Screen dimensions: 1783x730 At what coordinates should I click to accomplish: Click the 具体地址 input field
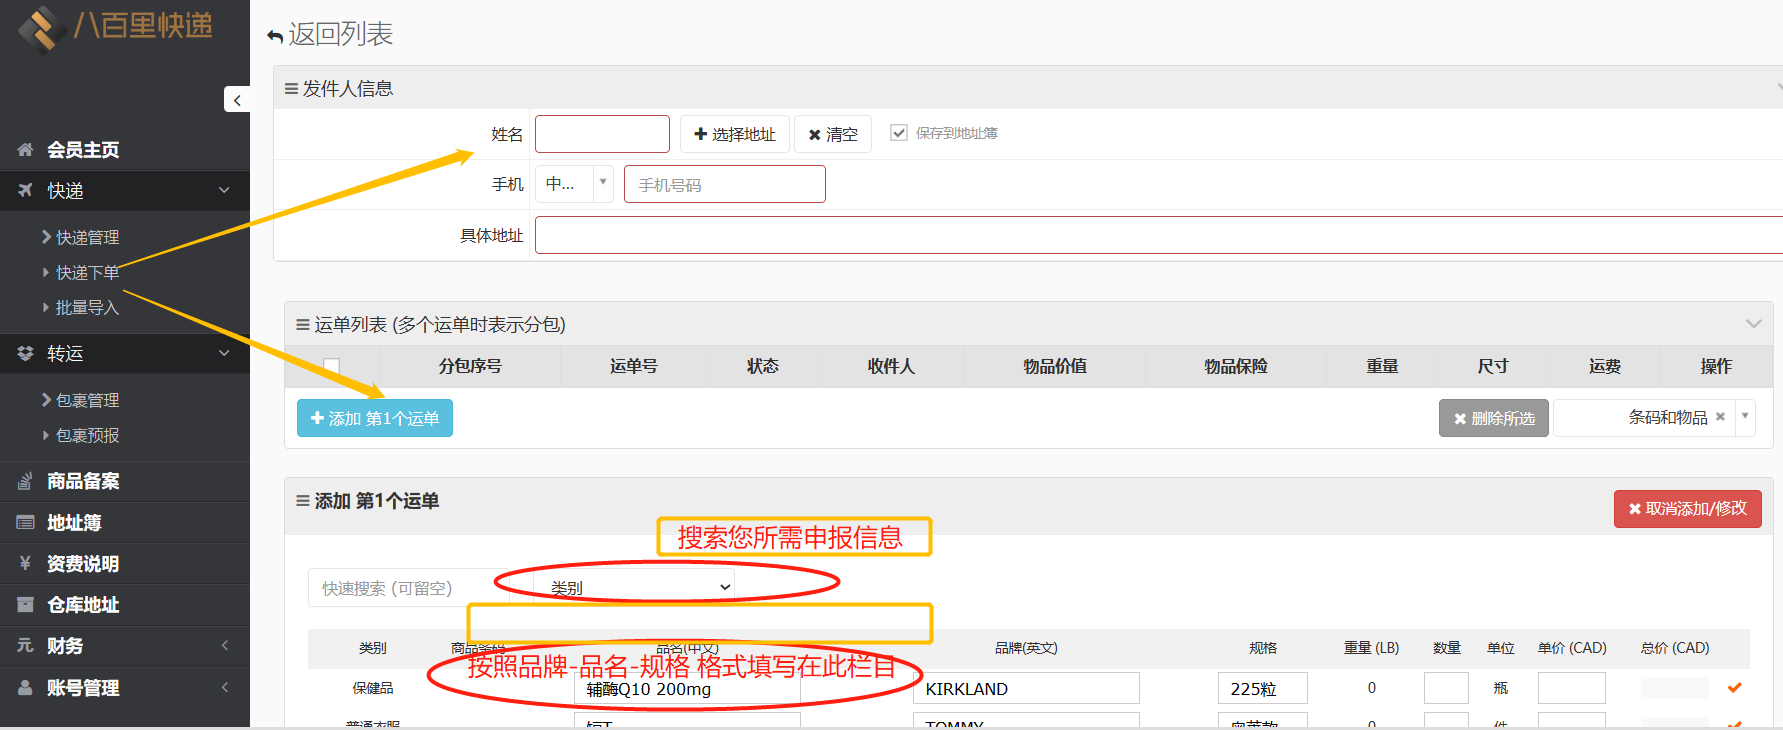click(1159, 235)
